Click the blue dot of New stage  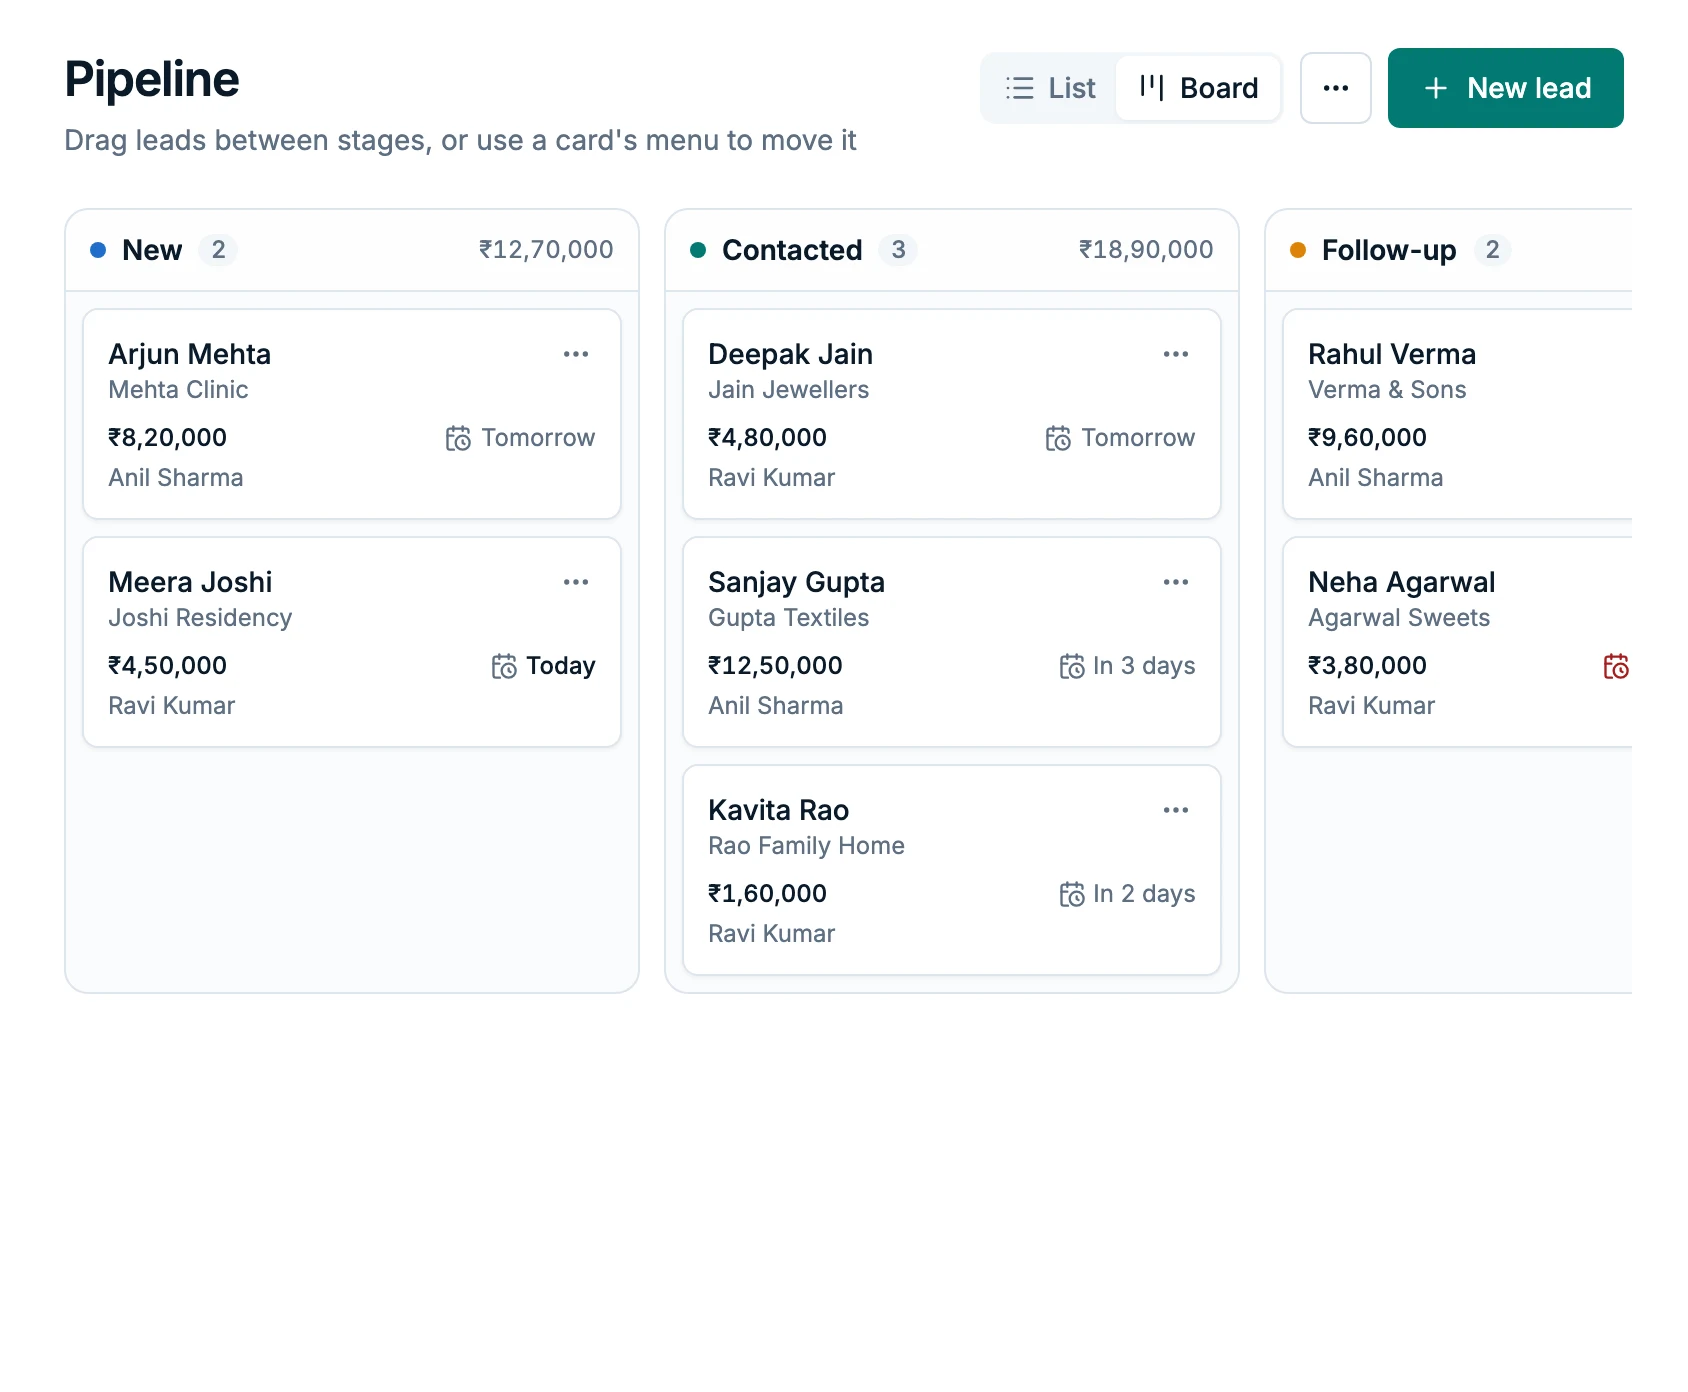pyautogui.click(x=98, y=250)
